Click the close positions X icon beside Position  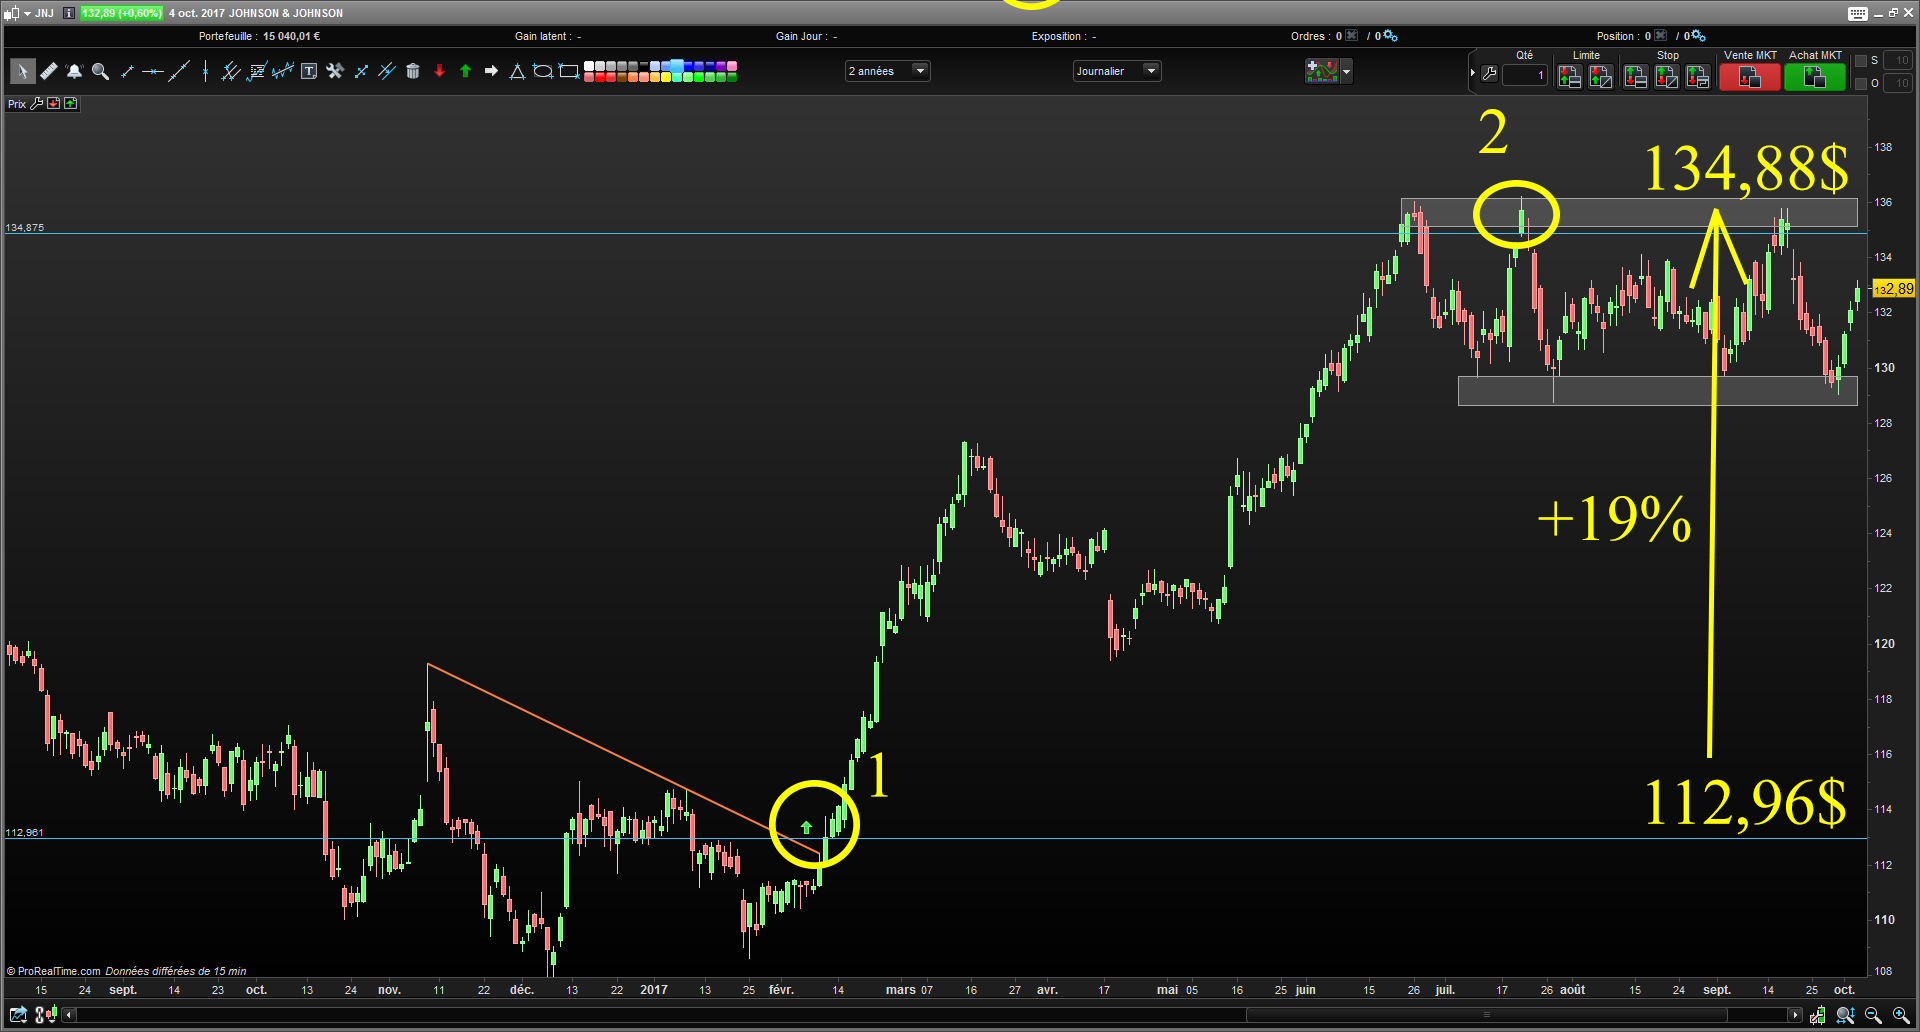pyautogui.click(x=1661, y=36)
